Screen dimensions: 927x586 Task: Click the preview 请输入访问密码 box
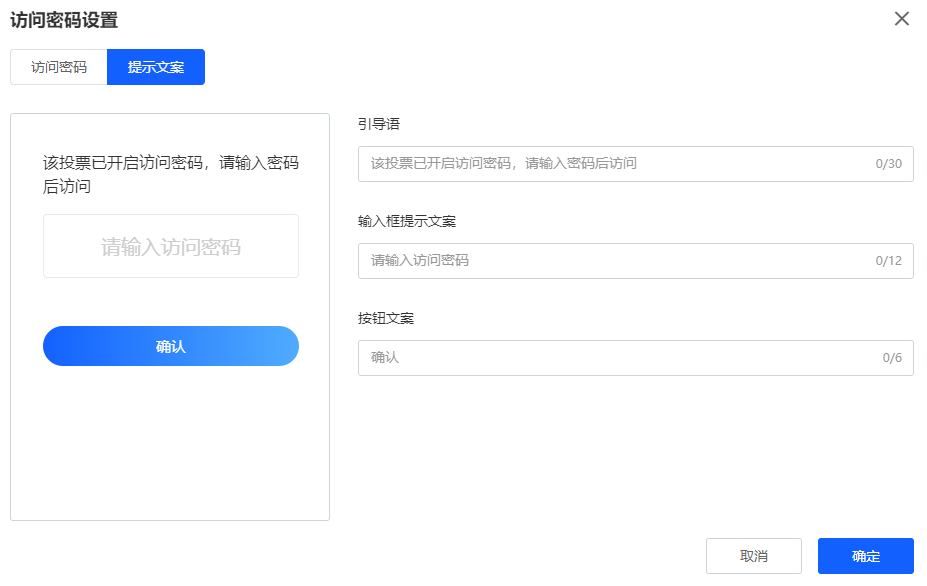click(x=171, y=246)
